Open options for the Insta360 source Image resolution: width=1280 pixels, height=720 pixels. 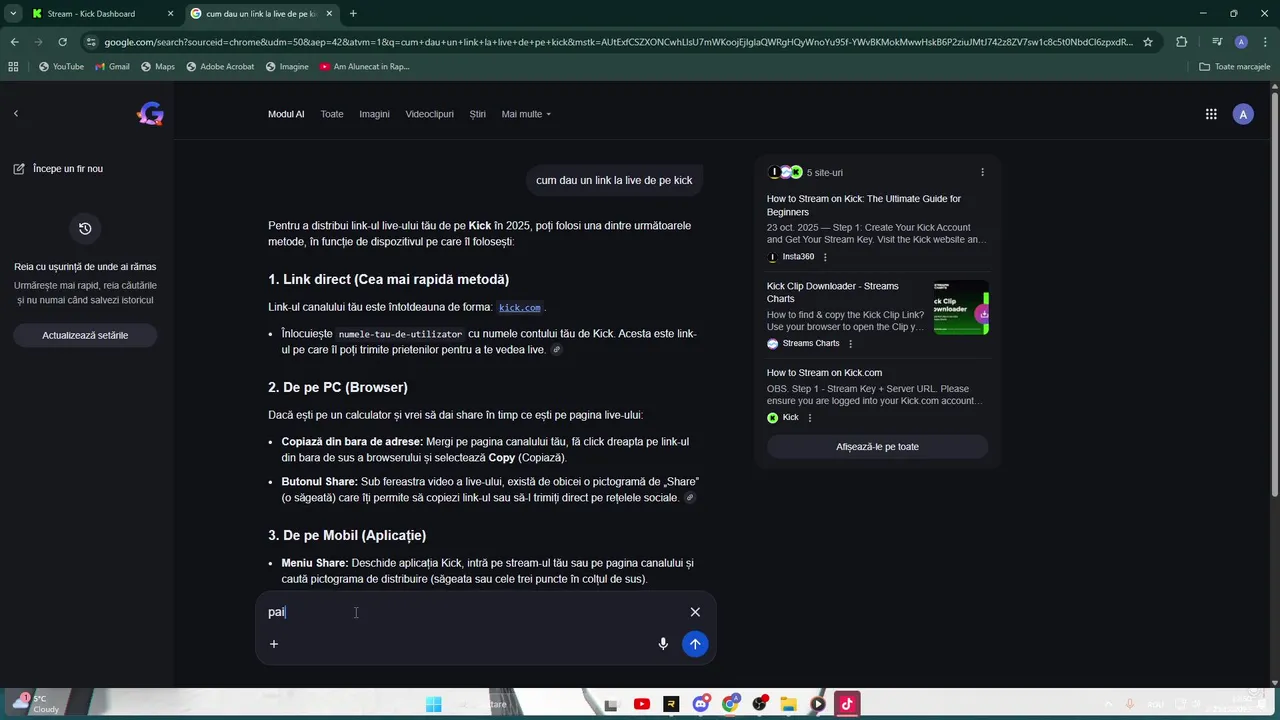tap(825, 257)
